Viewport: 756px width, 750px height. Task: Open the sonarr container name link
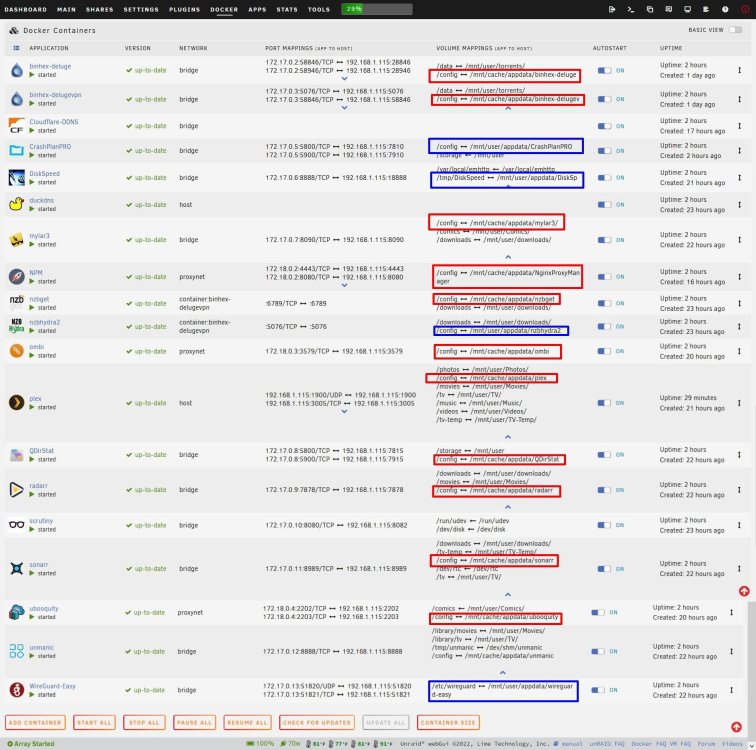(39, 564)
